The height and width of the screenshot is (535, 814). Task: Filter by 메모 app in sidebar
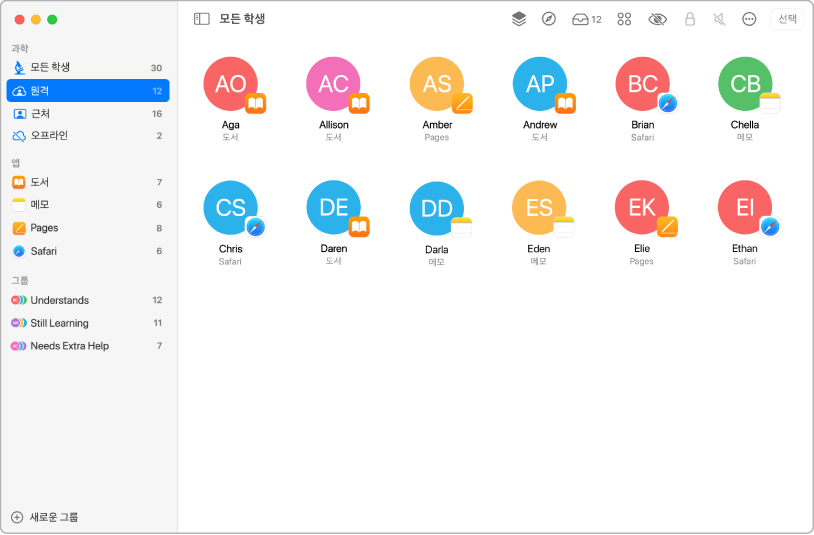click(88, 204)
